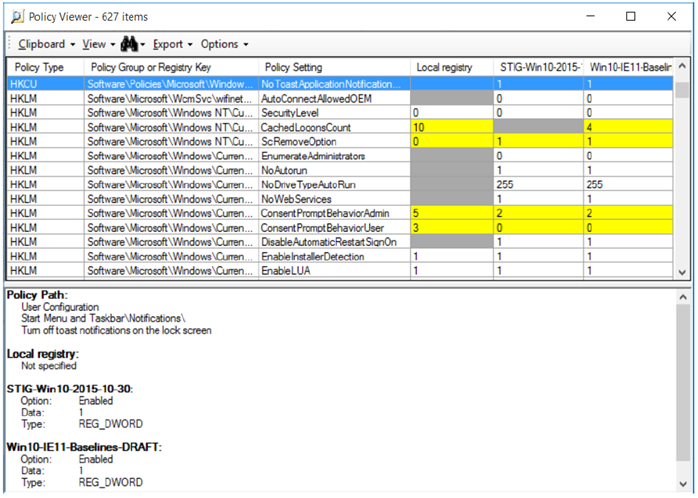Click the STIG-Win10-2015 column header

(x=538, y=67)
